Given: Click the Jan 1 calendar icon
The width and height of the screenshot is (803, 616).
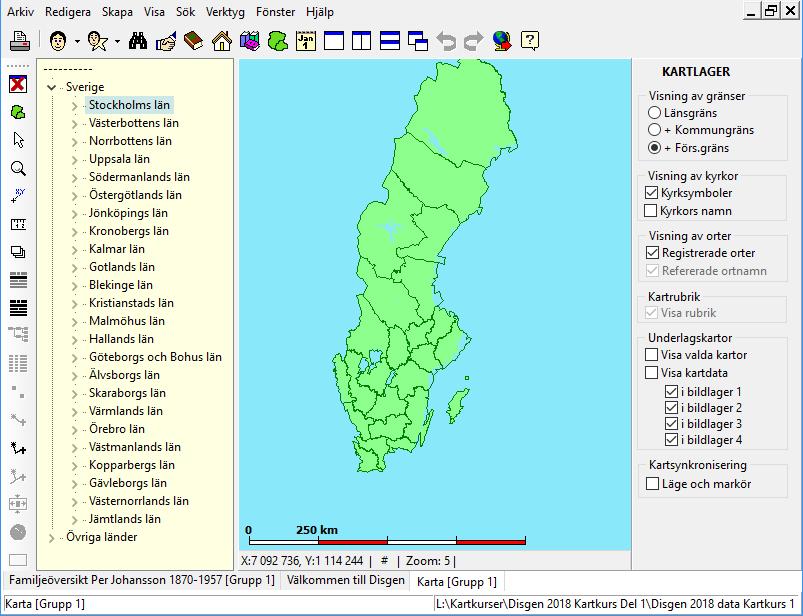Looking at the screenshot, I should [x=306, y=40].
